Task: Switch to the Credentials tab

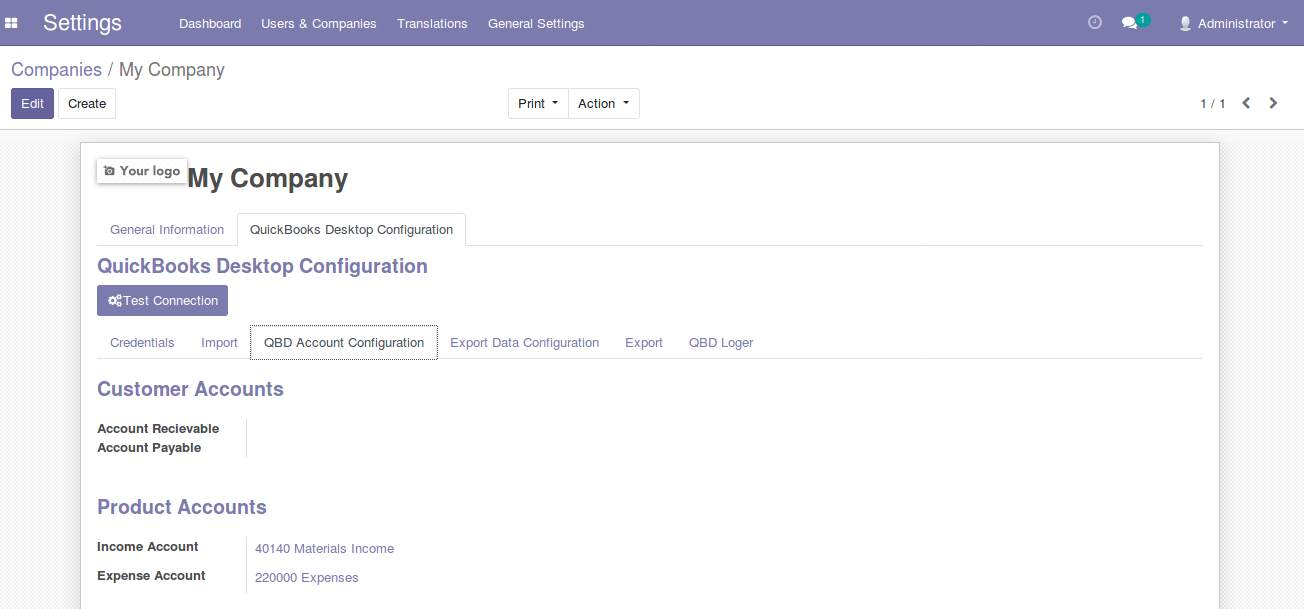Action: [x=142, y=342]
